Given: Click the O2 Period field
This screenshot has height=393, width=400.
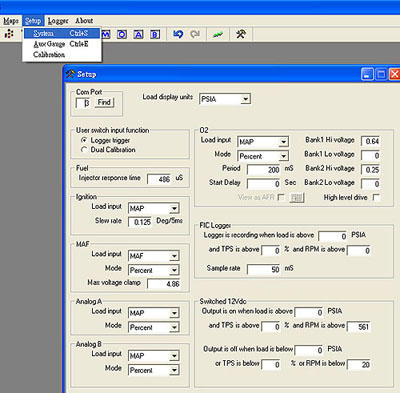Looking at the screenshot, I should pyautogui.click(x=264, y=170).
